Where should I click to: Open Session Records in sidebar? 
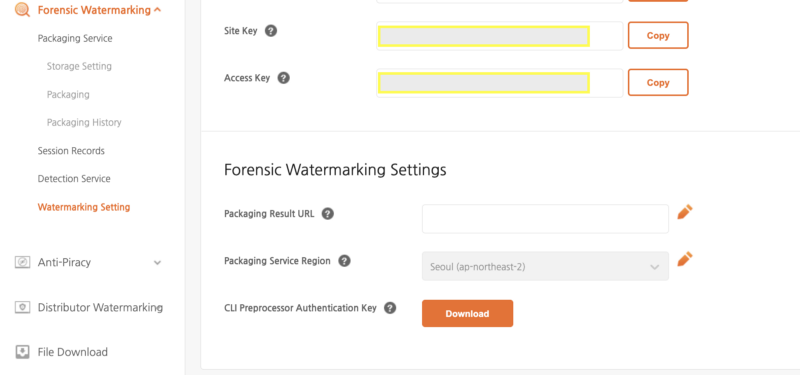tap(71, 151)
